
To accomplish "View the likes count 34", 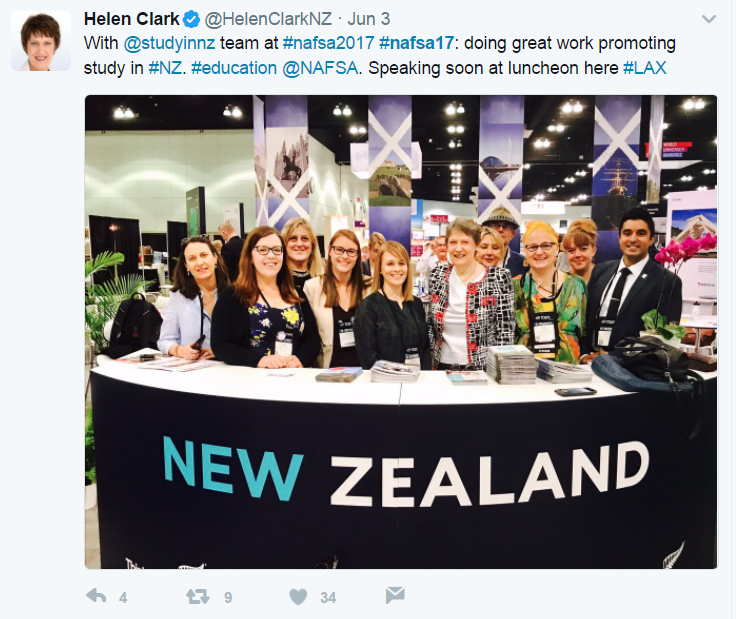I will tap(328, 597).
